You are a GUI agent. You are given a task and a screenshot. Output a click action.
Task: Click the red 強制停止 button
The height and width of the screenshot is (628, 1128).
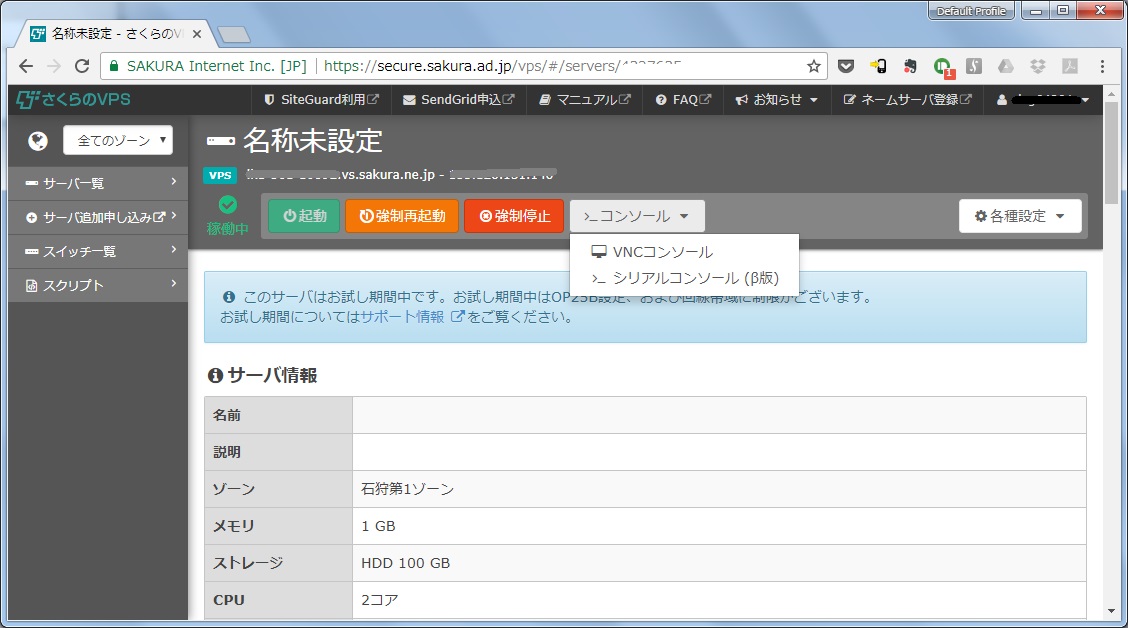(x=514, y=216)
